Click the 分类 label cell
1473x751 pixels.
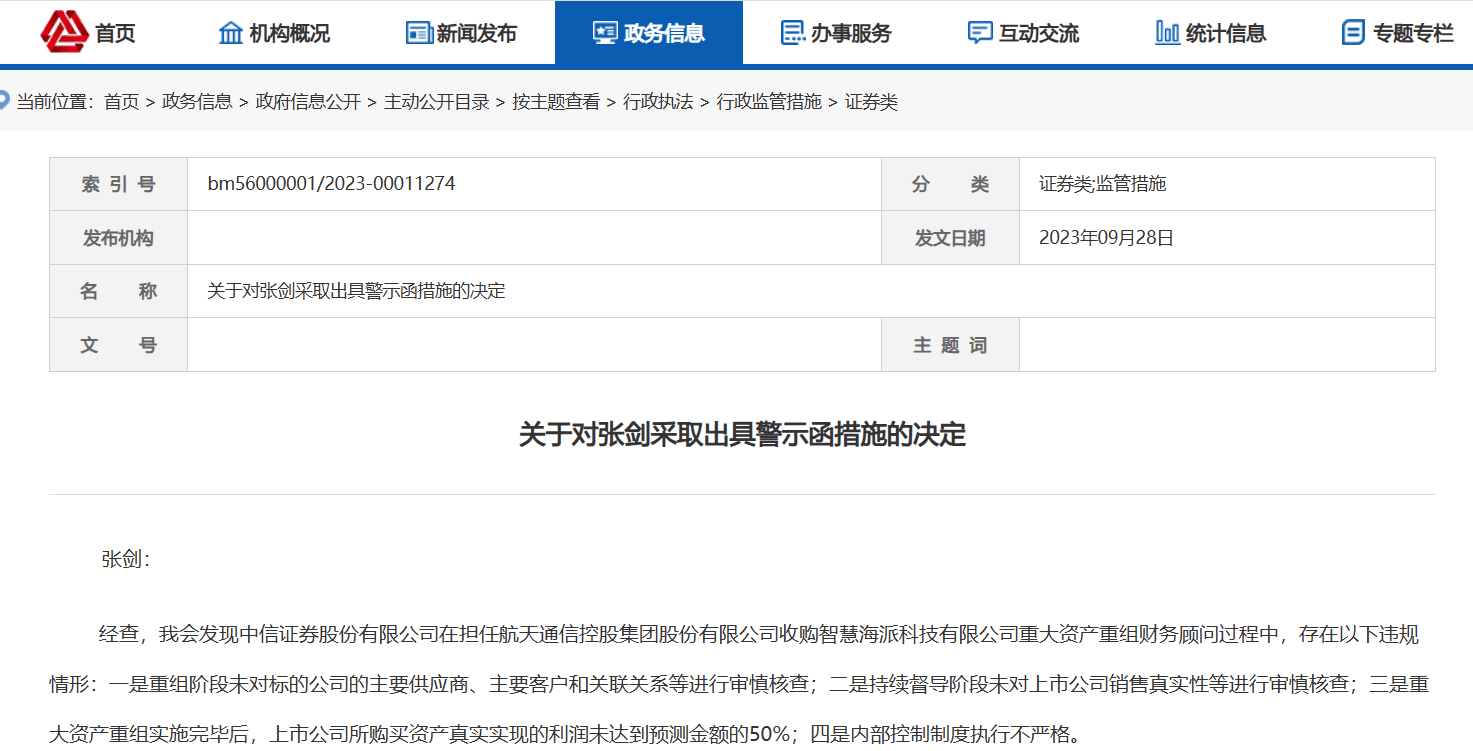(950, 184)
